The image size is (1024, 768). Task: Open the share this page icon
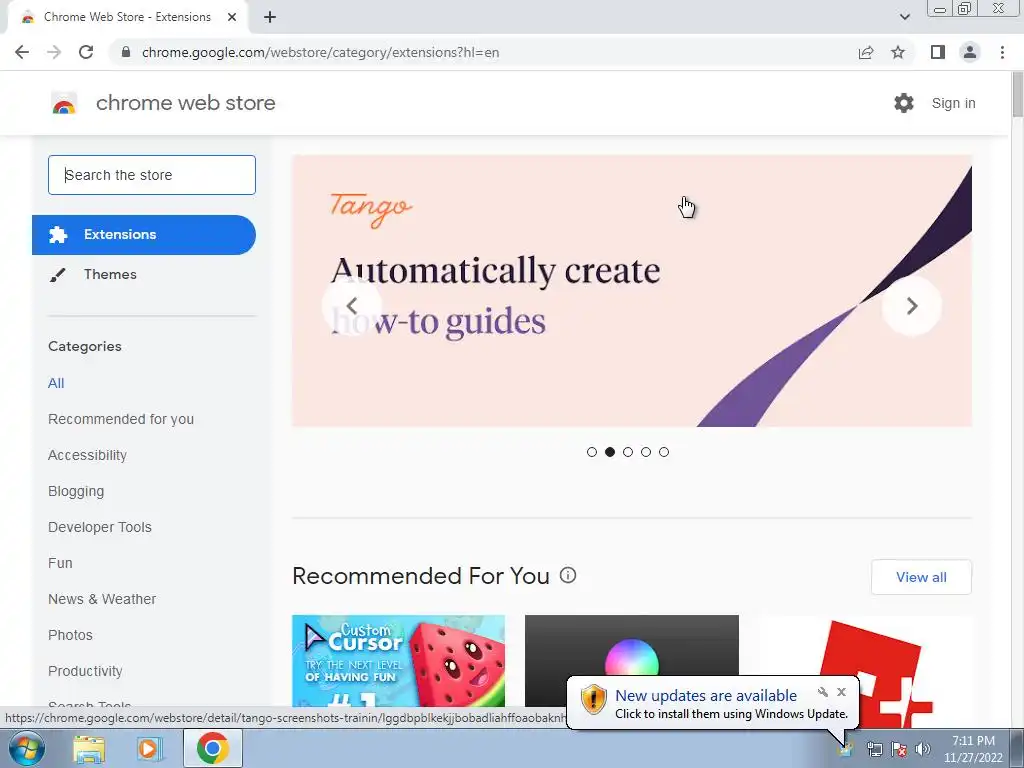(x=866, y=52)
